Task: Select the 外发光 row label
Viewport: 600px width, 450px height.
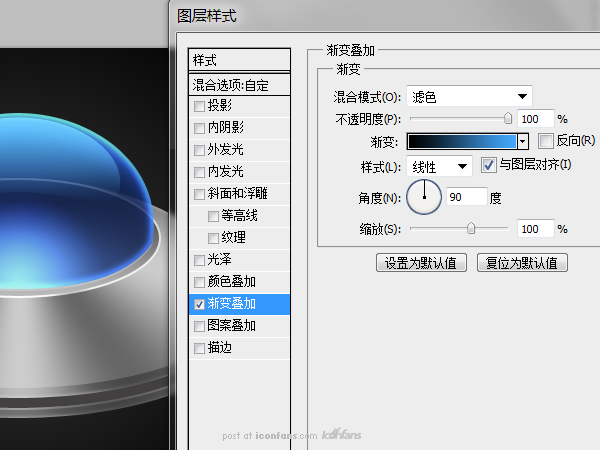Action: pos(225,150)
